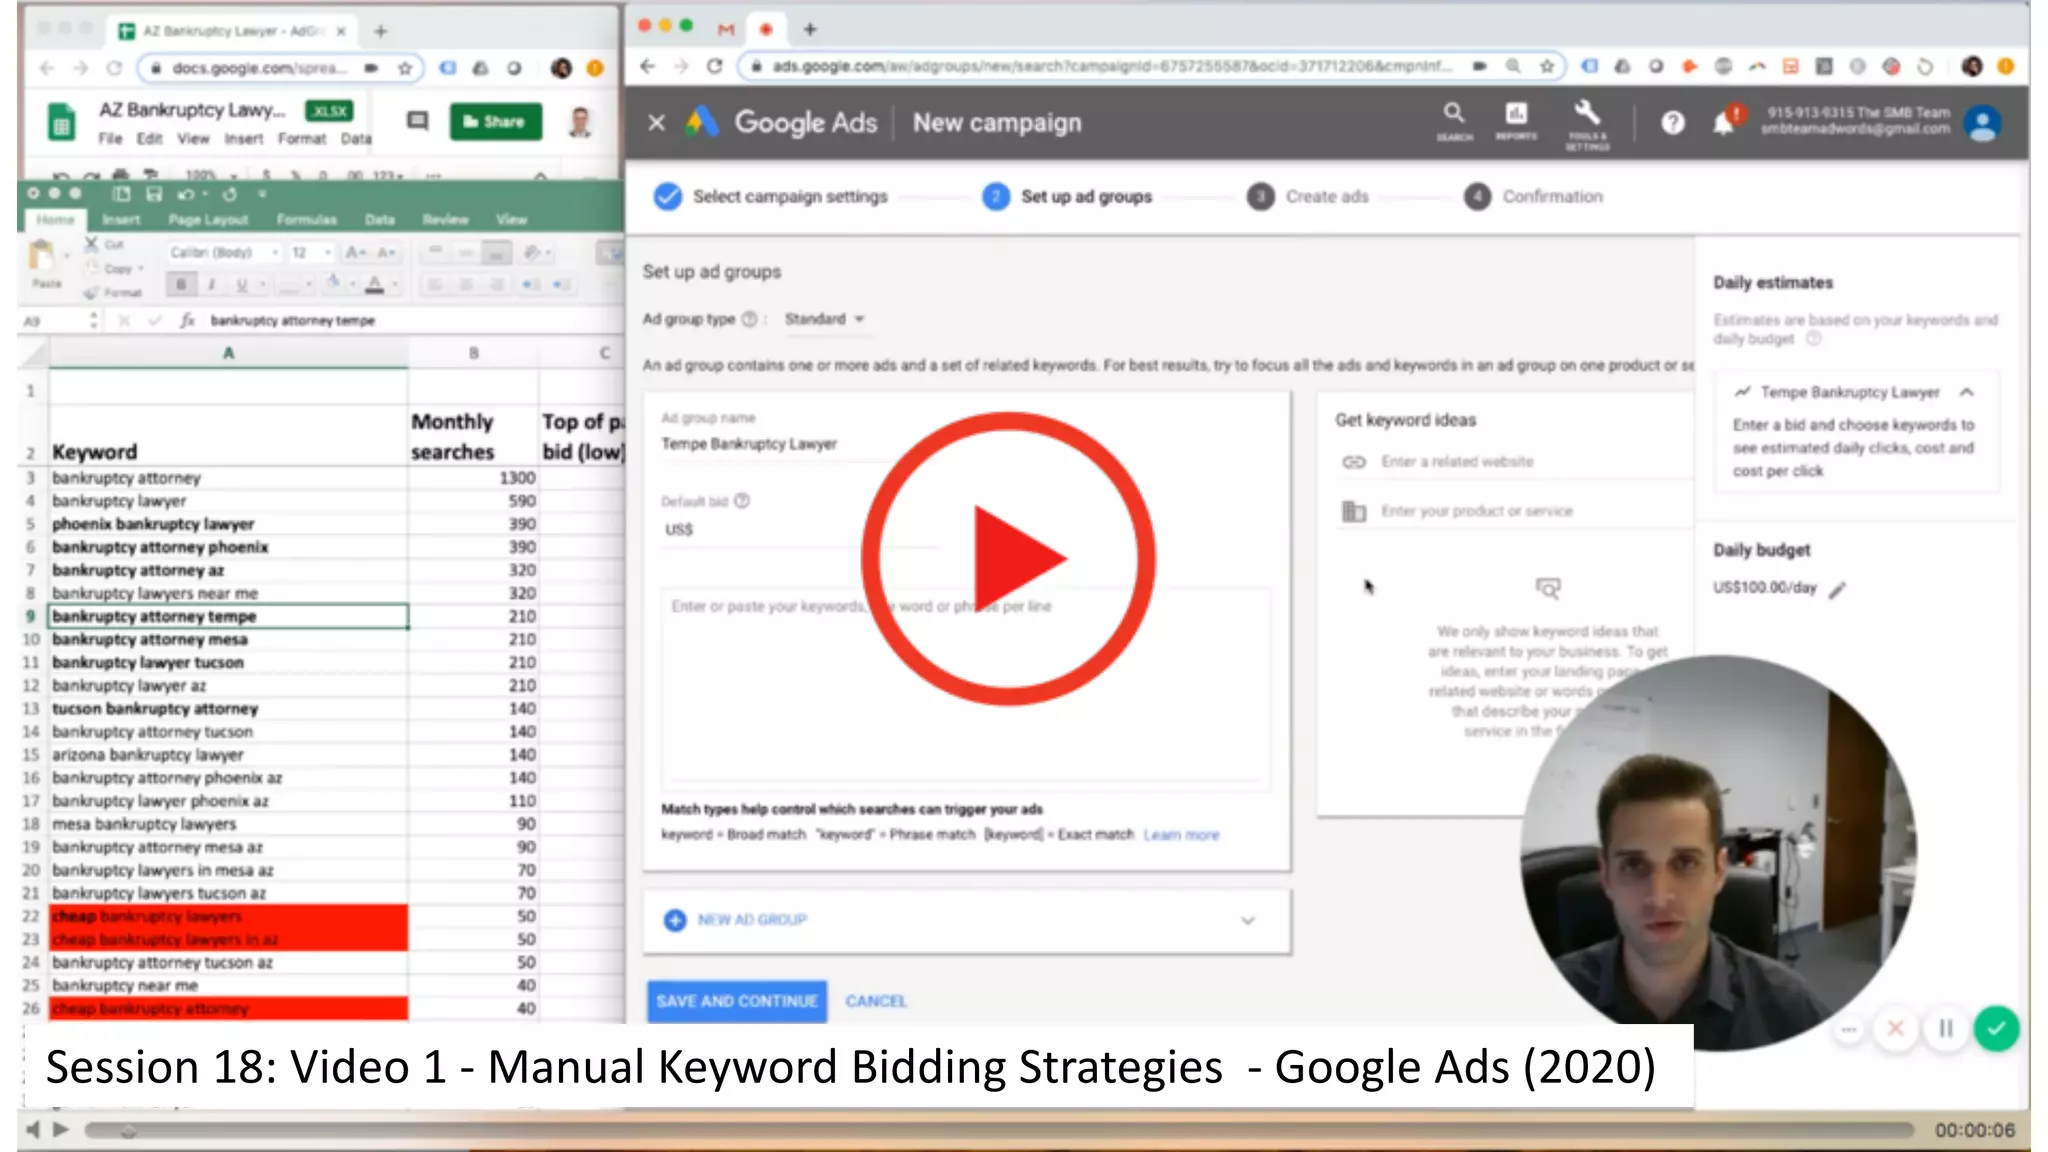Bookmark the Google Ads page with star icon
Screen dimensions: 2048x1152
click(x=1547, y=66)
